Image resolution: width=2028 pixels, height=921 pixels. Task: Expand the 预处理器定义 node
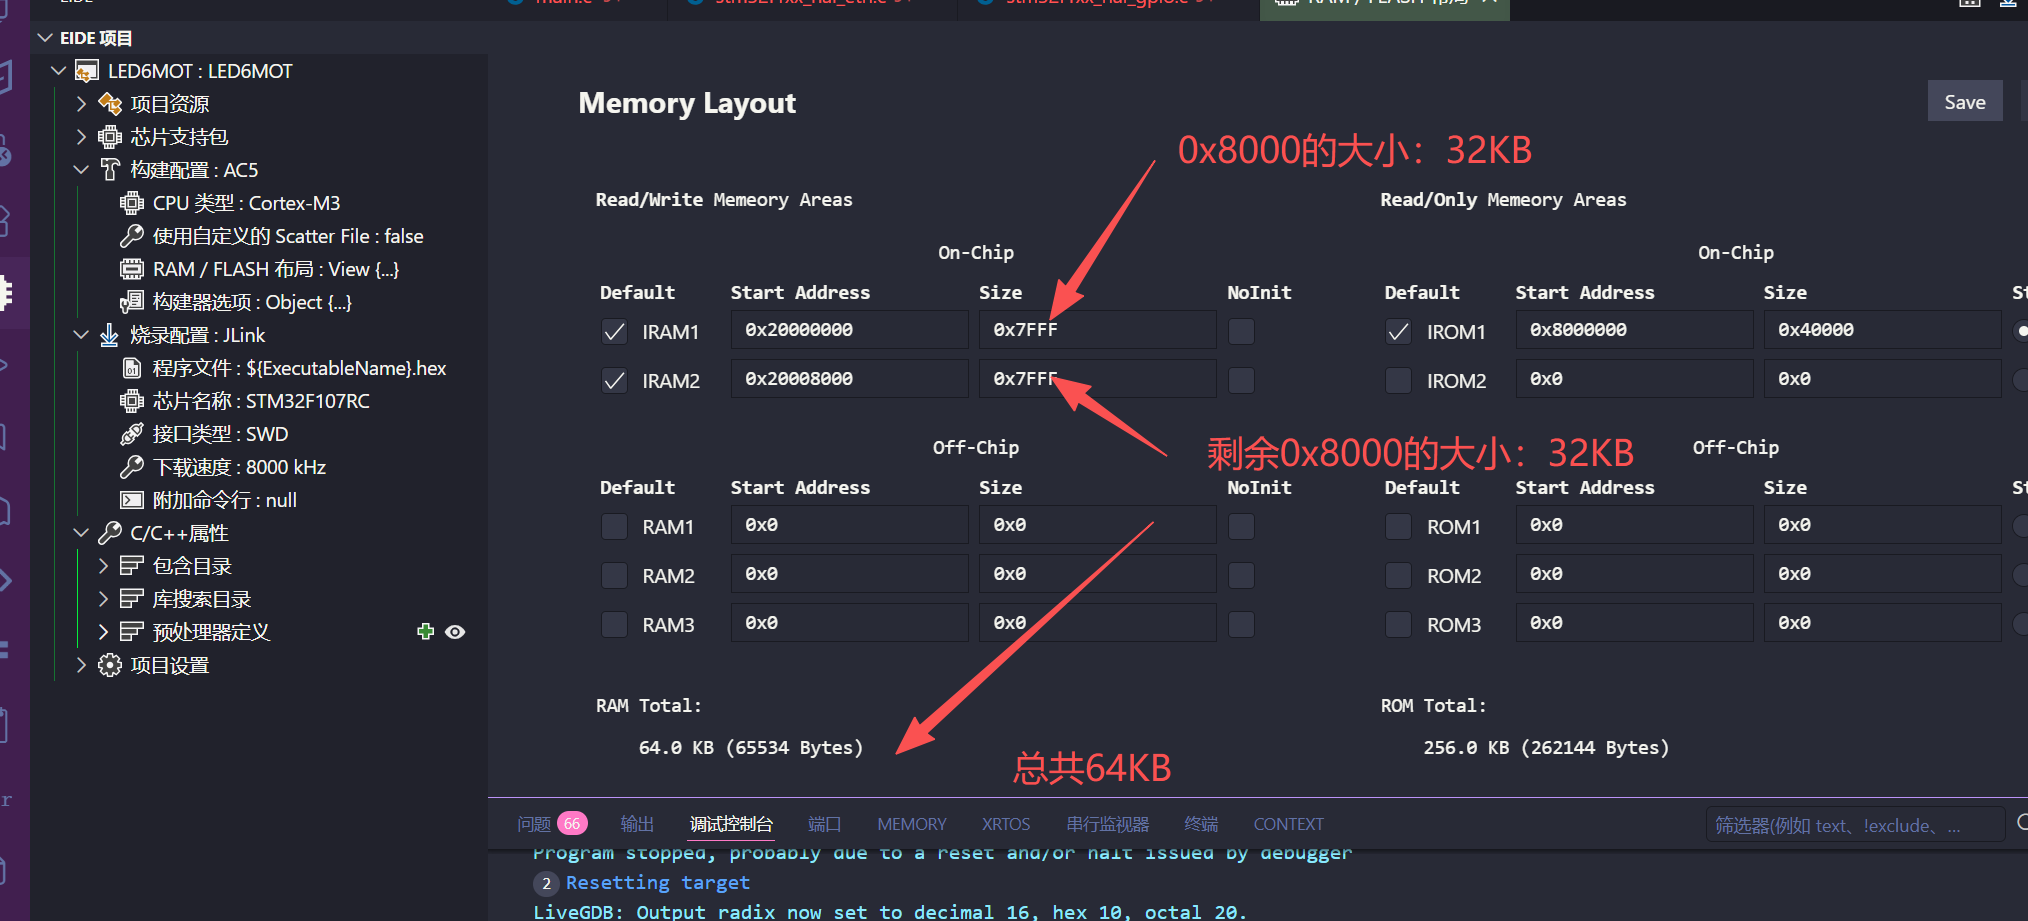click(103, 632)
